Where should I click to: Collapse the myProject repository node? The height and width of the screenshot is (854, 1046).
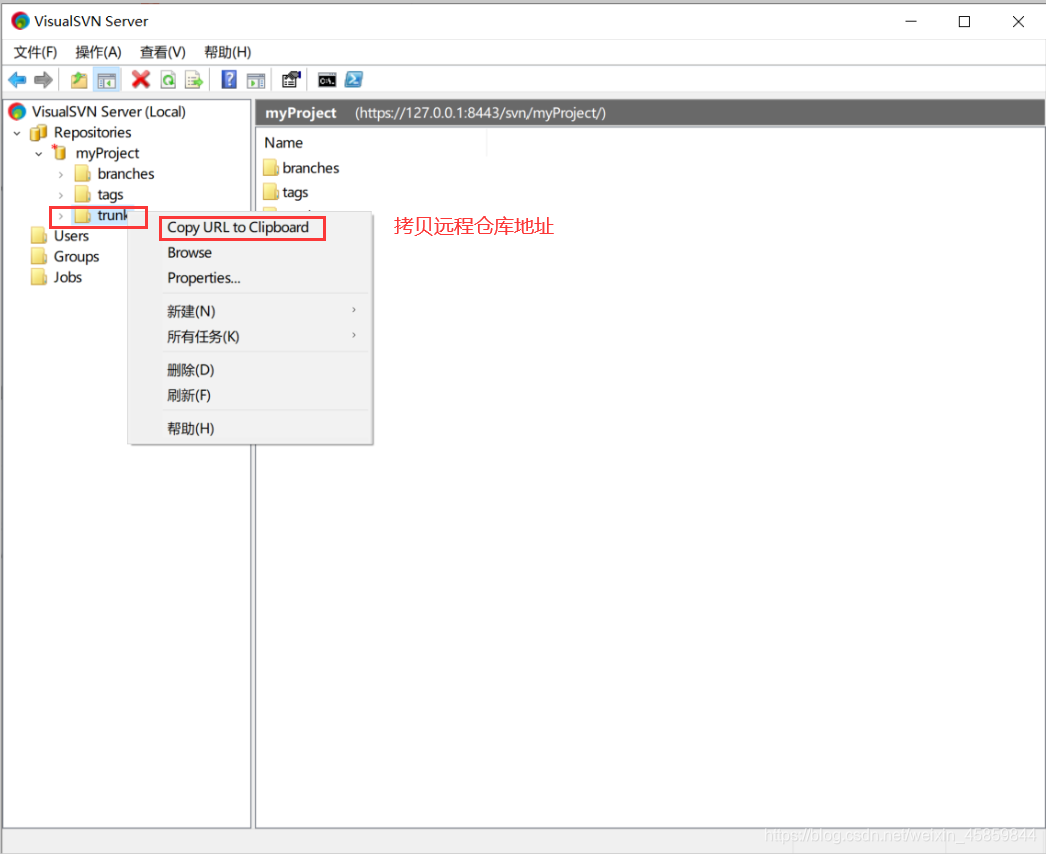pos(39,153)
